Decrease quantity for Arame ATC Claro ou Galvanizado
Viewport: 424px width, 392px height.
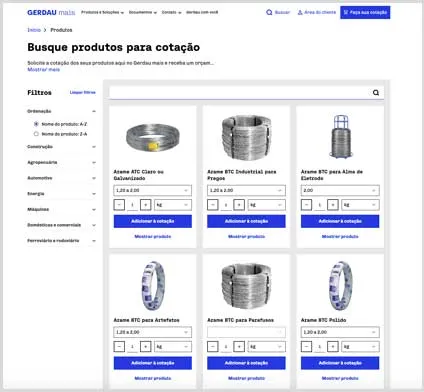tap(119, 205)
